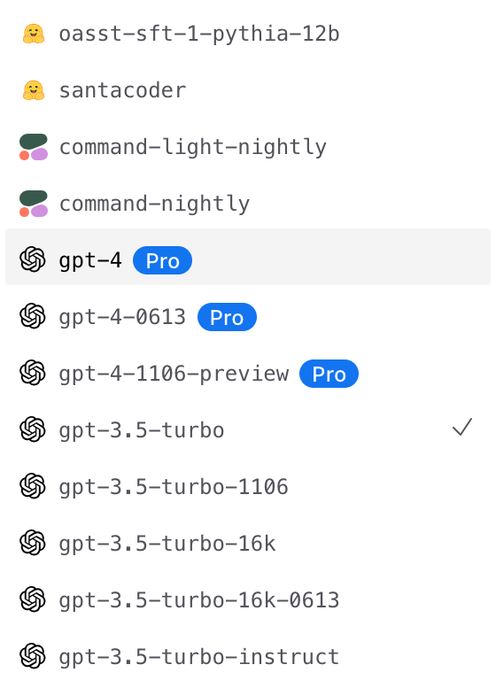Screen dimensions: 496x680
Task: Click the Pro badge on gpt-4-1106-preview
Action: click(x=329, y=374)
